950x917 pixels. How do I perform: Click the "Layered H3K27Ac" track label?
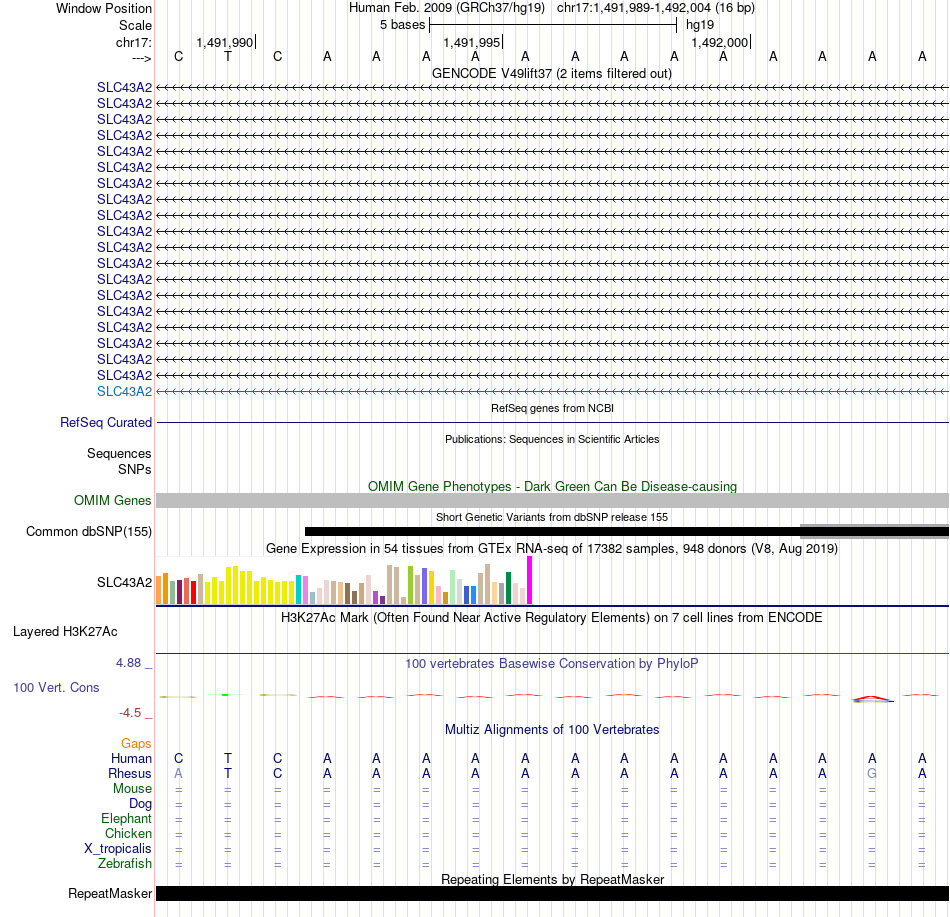[x=65, y=631]
